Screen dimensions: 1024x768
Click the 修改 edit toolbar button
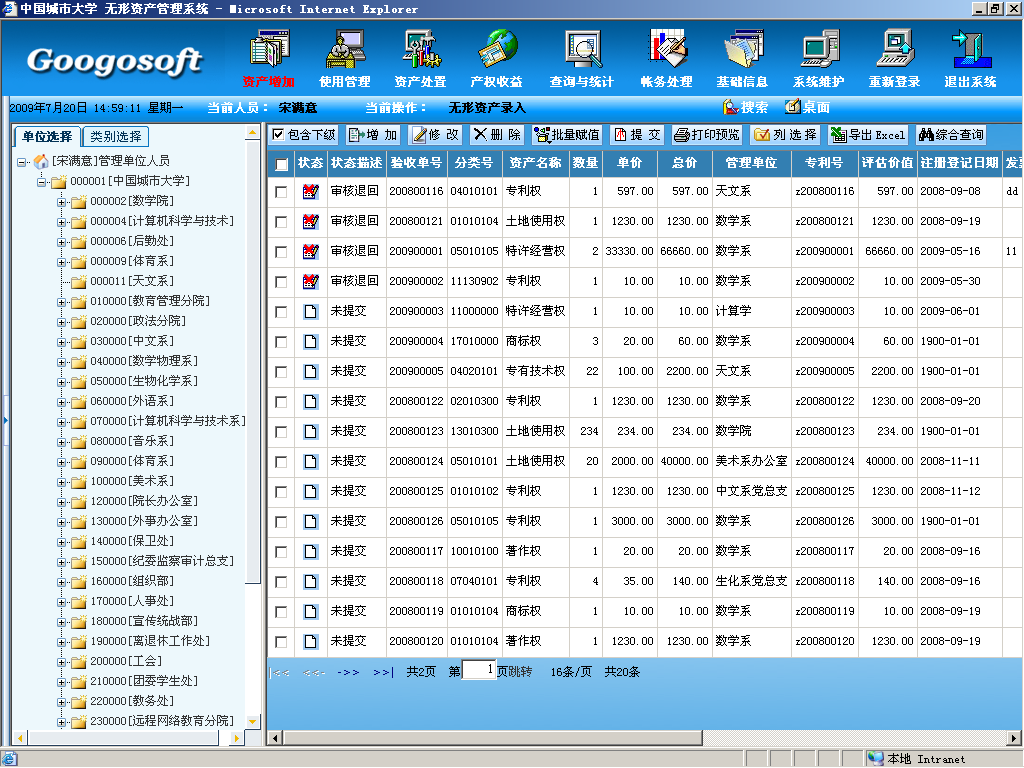pyautogui.click(x=436, y=135)
